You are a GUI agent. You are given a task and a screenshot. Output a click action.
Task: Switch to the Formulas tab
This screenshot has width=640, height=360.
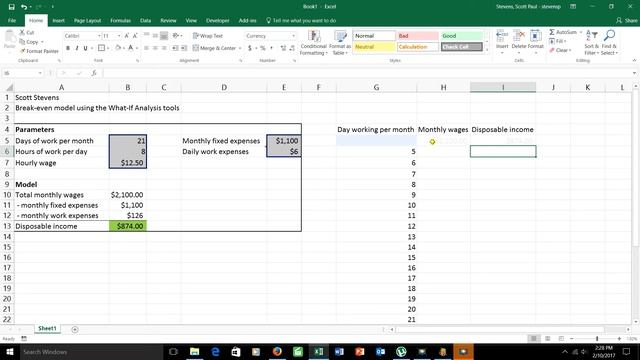120,20
